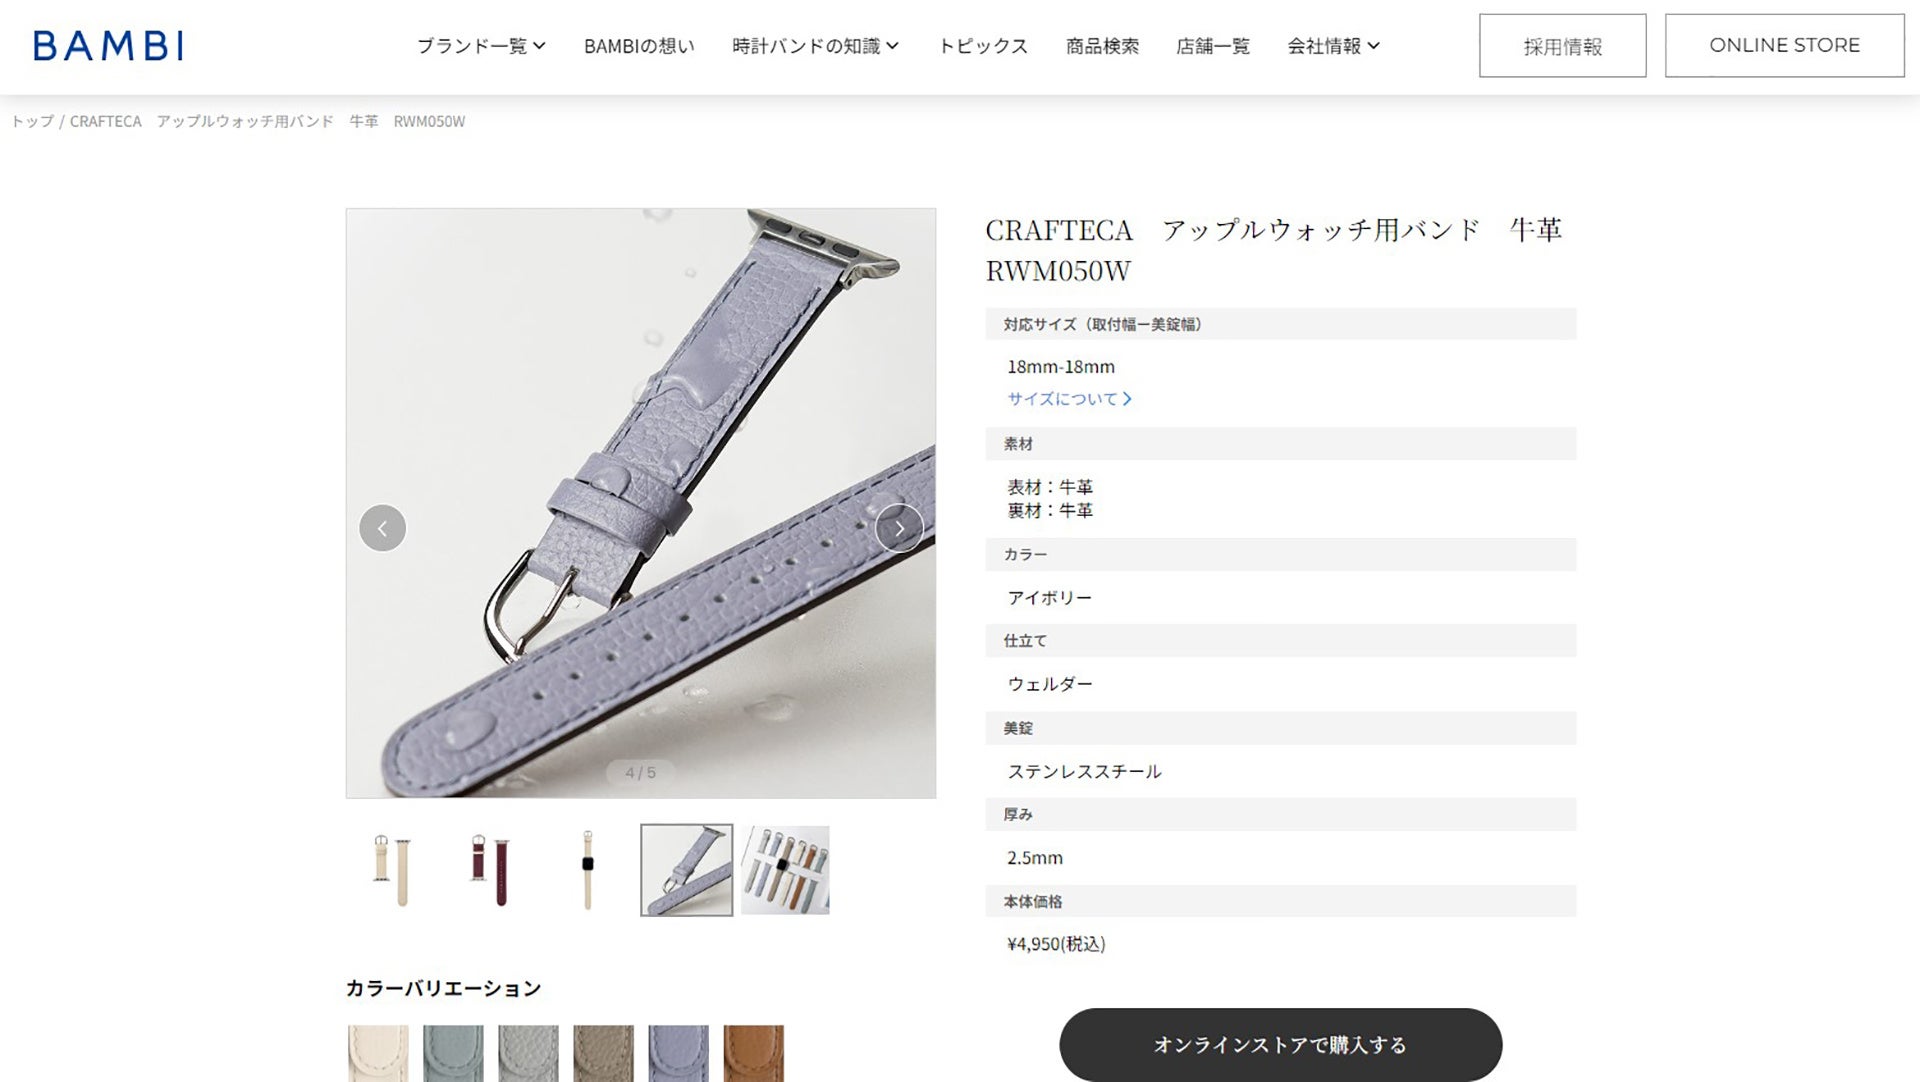
Task: Go to トップ breadcrumb link
Action: pos(32,121)
